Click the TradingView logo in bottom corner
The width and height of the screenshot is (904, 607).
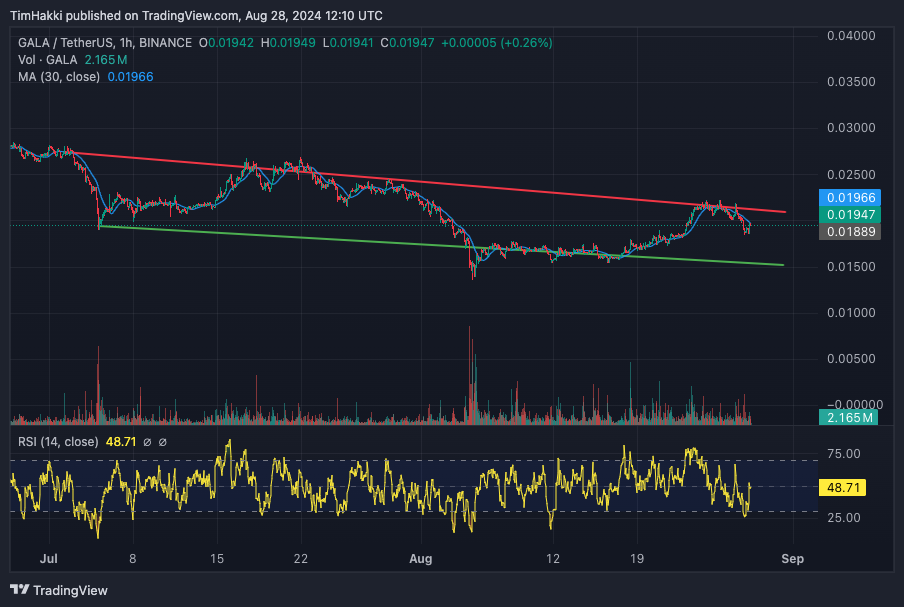point(58,590)
